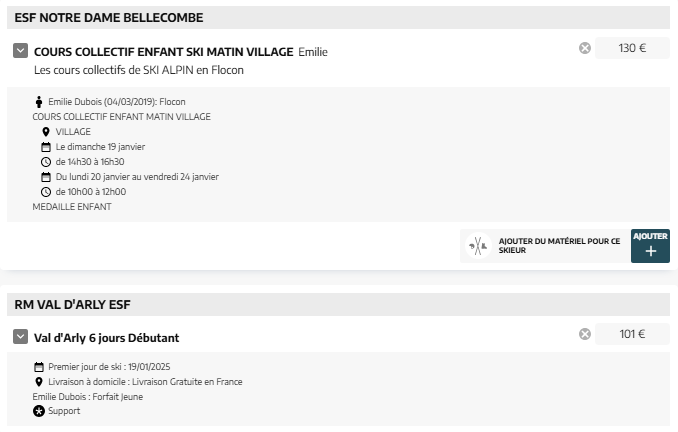Click the location pin next to VILLAGE
Image resolution: width=678 pixels, height=432 pixels.
[x=46, y=132]
